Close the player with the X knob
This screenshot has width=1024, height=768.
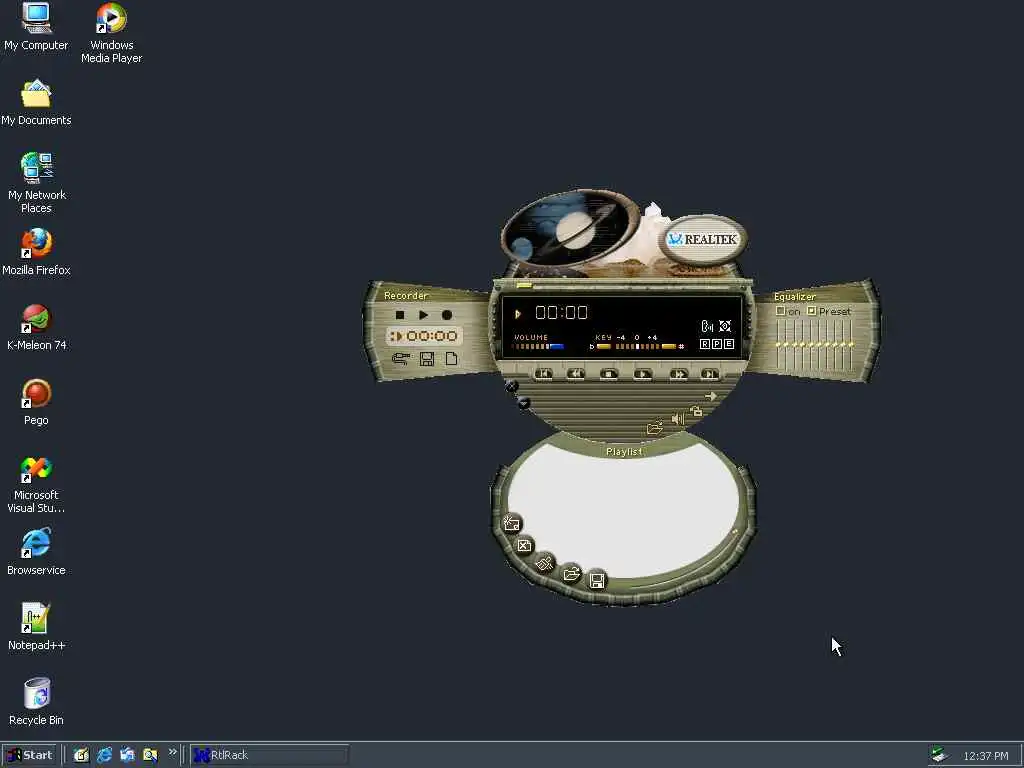[x=511, y=387]
